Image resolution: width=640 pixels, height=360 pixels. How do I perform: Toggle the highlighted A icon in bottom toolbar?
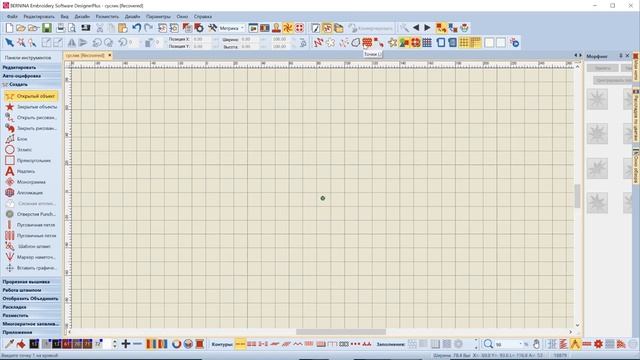(x=576, y=344)
